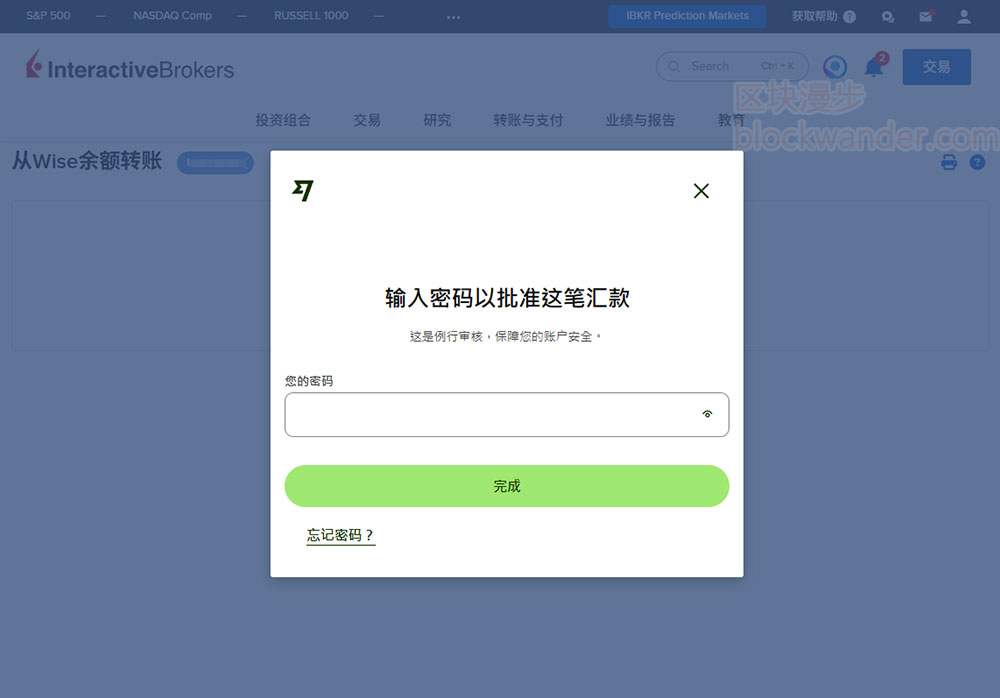
Task: Click the blue 交易 button
Action: (x=936, y=67)
